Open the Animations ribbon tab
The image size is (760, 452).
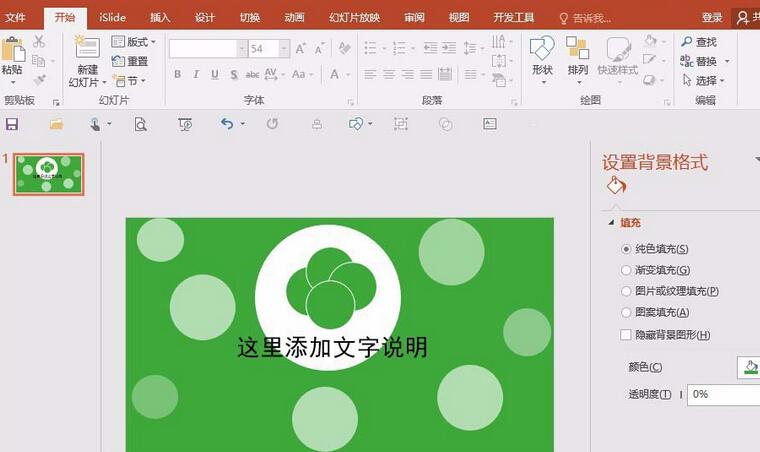(x=294, y=17)
